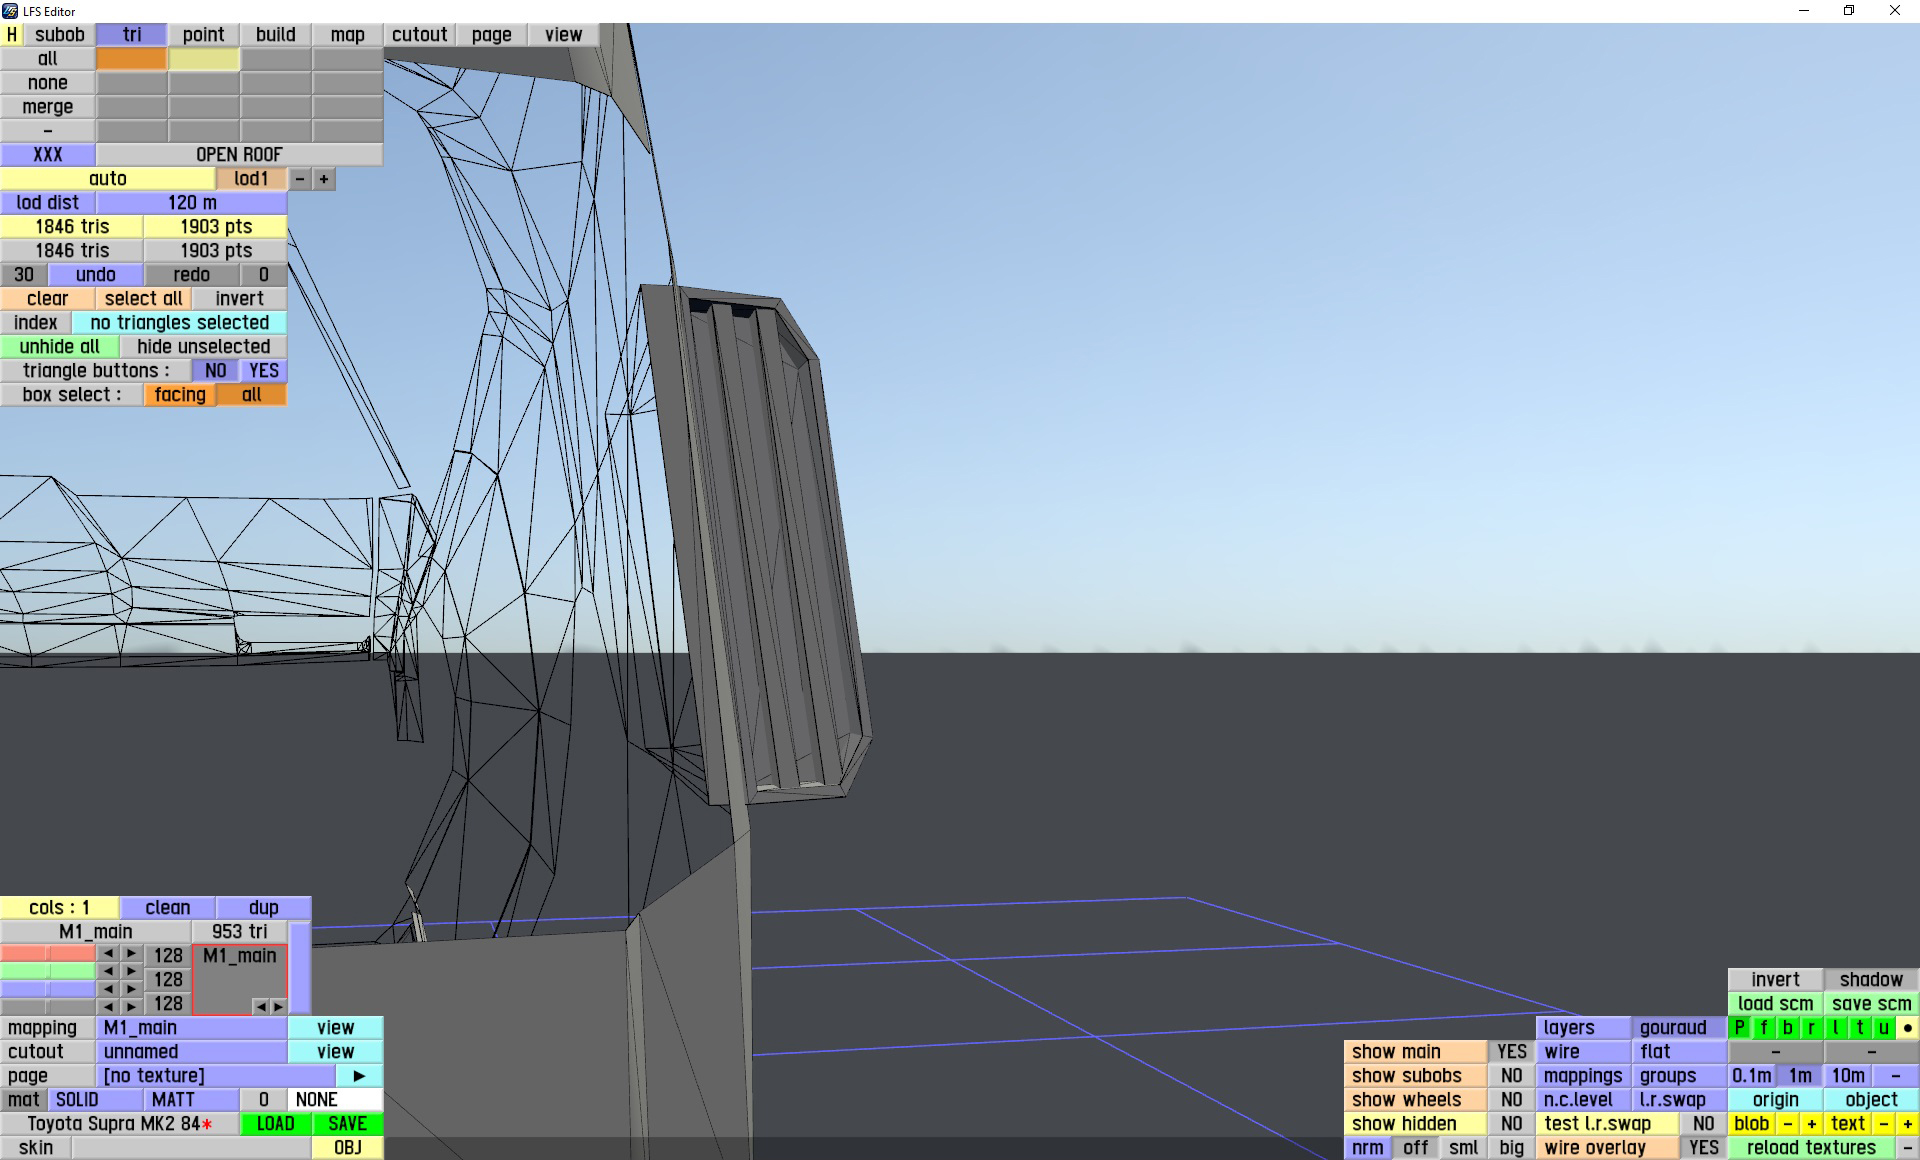Toggle show subobs NO button
The height and width of the screenshot is (1160, 1920).
pos(1511,1076)
